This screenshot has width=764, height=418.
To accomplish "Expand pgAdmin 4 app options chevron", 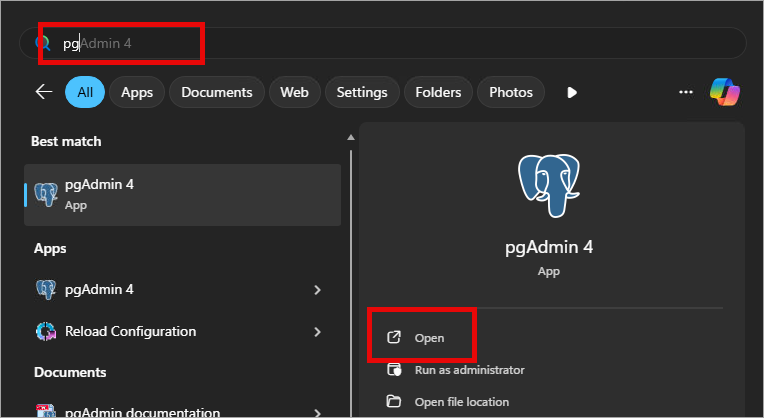I will [317, 290].
